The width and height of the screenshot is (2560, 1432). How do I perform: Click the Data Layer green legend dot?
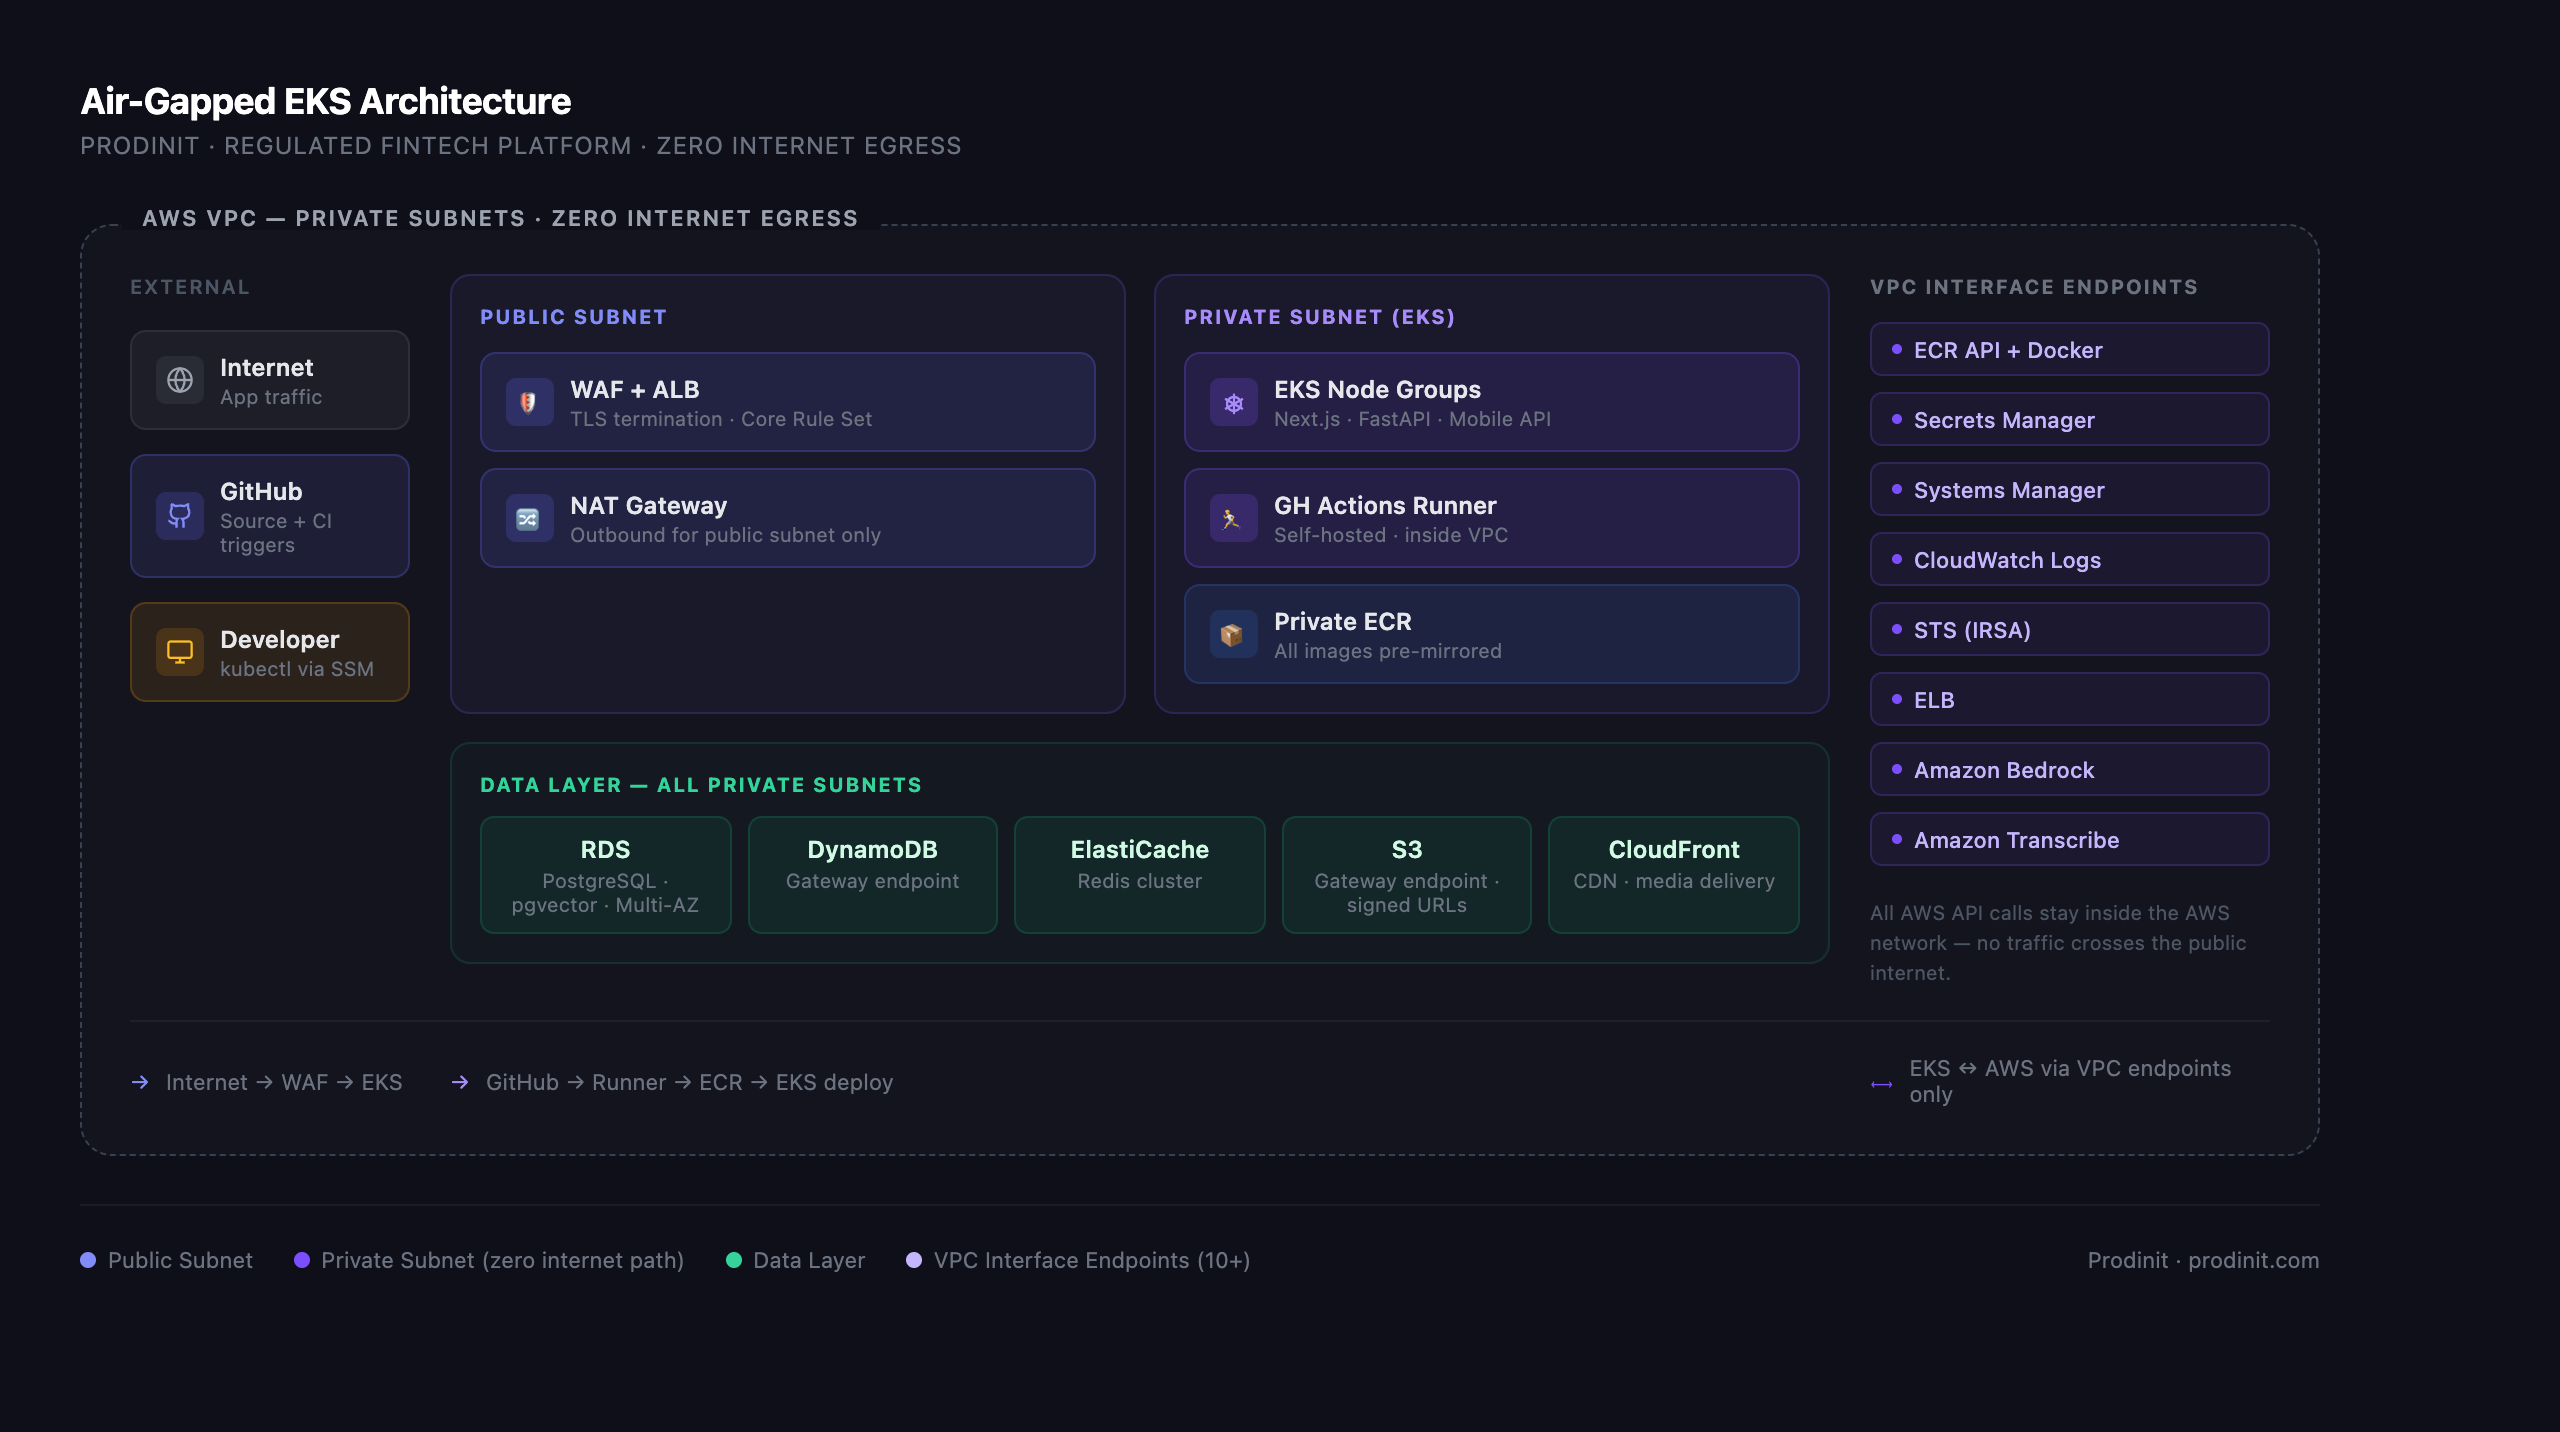pos(733,1260)
